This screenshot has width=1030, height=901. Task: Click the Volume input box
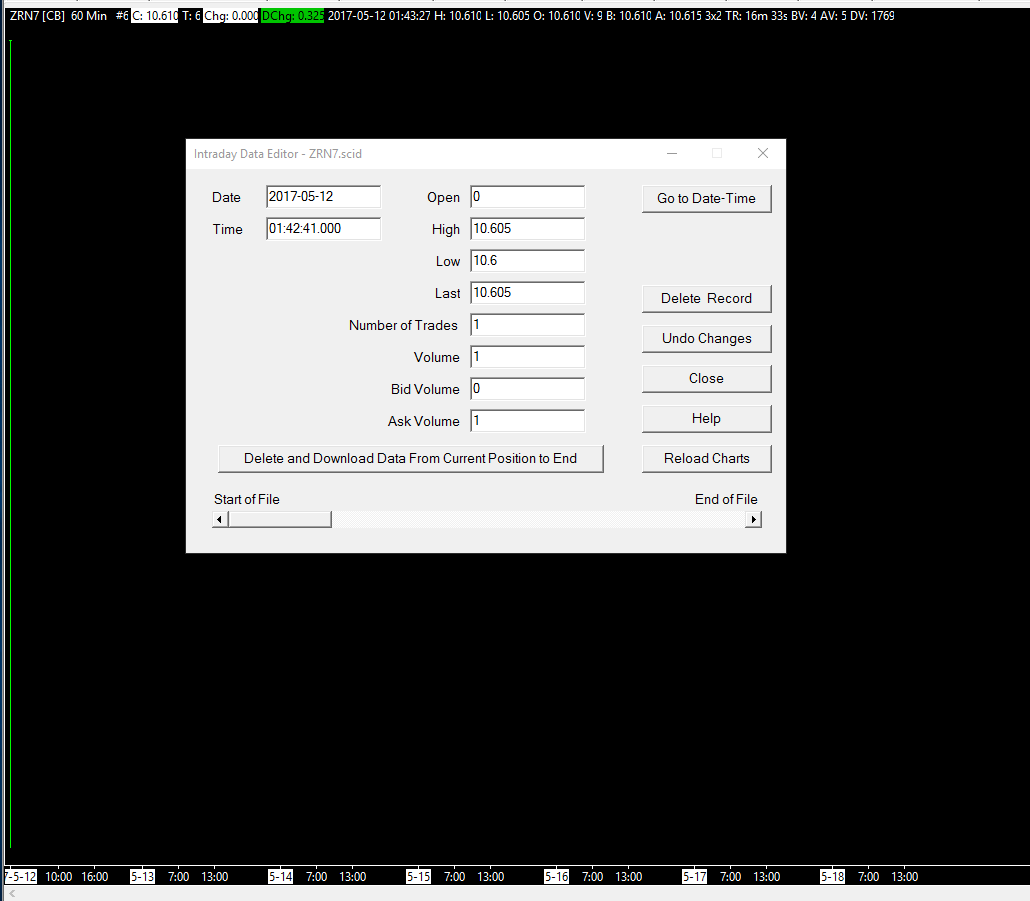(x=527, y=357)
